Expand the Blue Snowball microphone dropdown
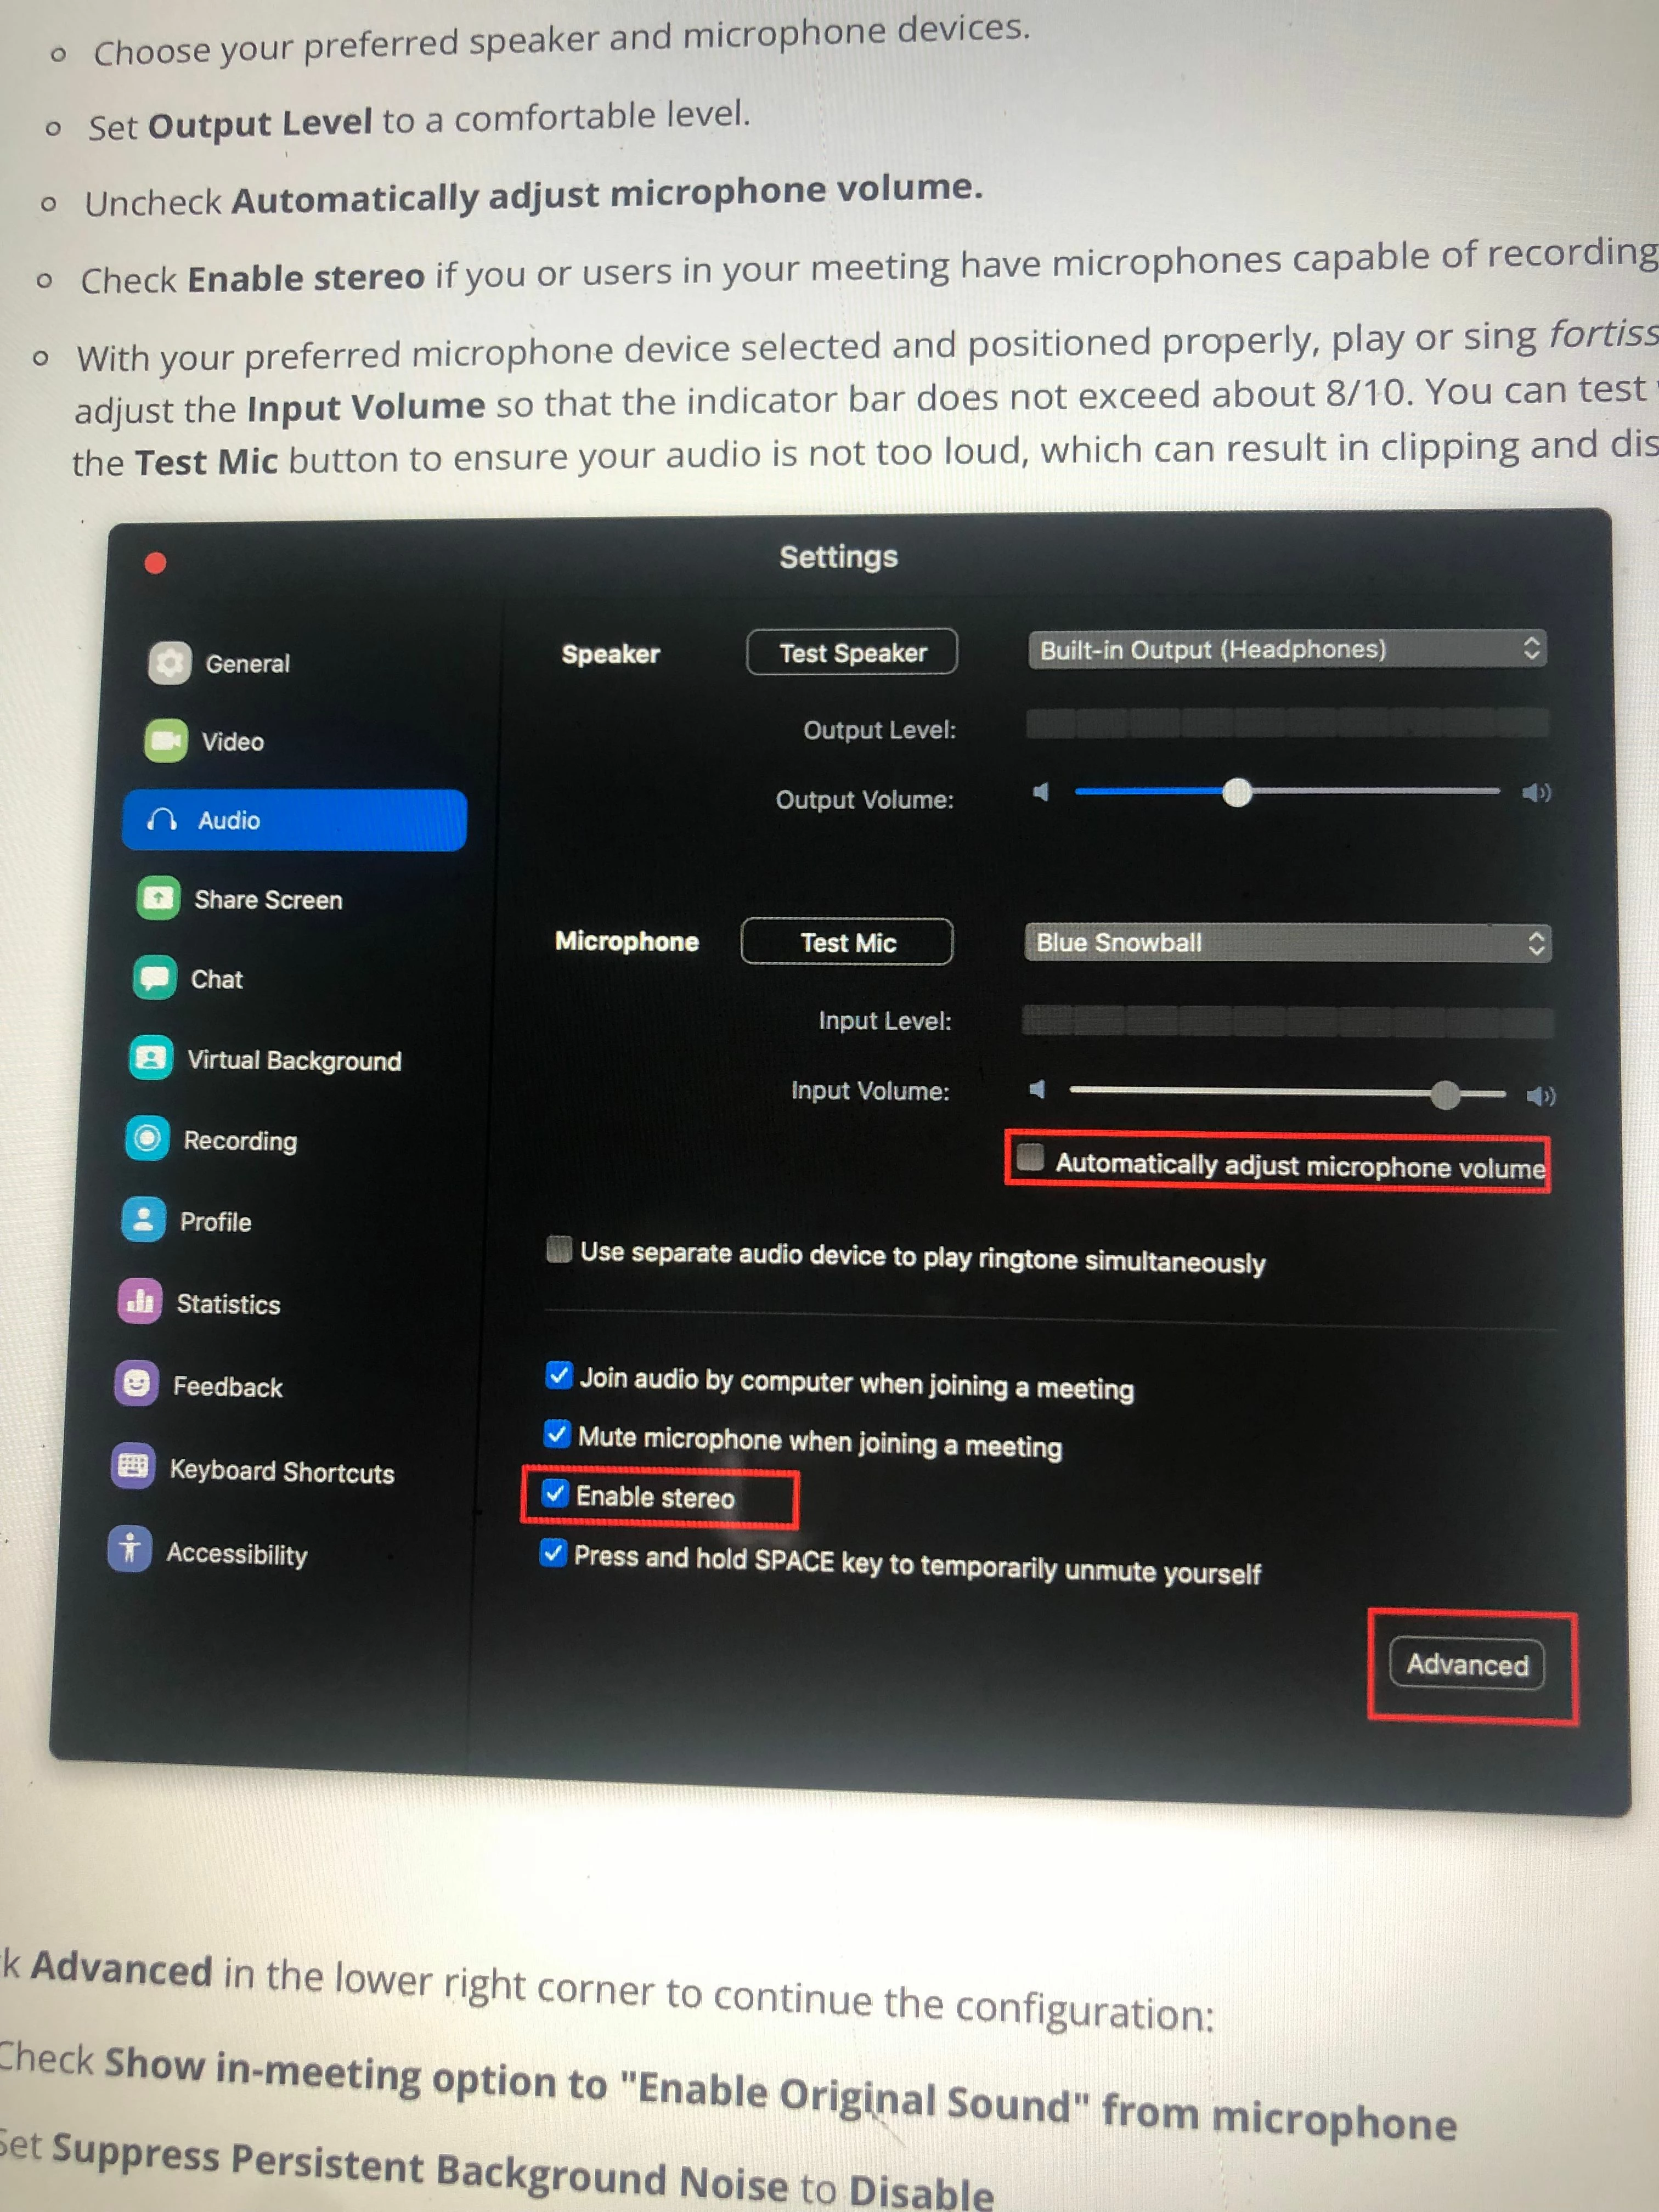The width and height of the screenshot is (1659, 2212). [x=1288, y=942]
